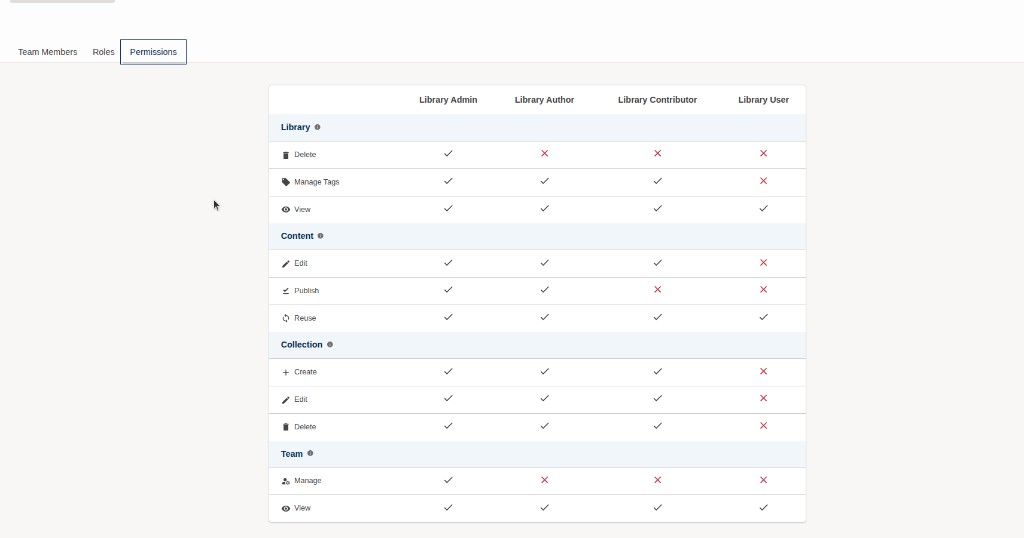Click the Publish row label
This screenshot has width=1024, height=538.
(x=306, y=291)
